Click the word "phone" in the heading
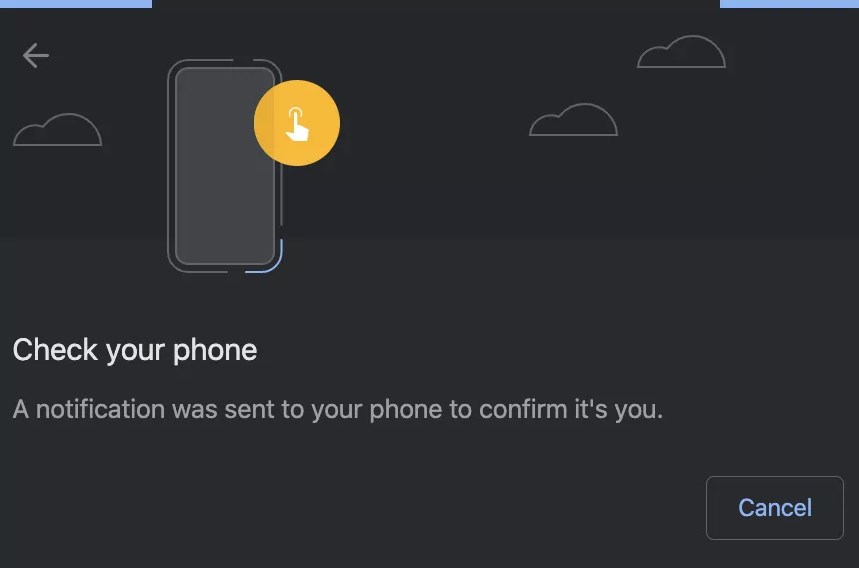Screen dimensions: 859x568 click(x=215, y=351)
